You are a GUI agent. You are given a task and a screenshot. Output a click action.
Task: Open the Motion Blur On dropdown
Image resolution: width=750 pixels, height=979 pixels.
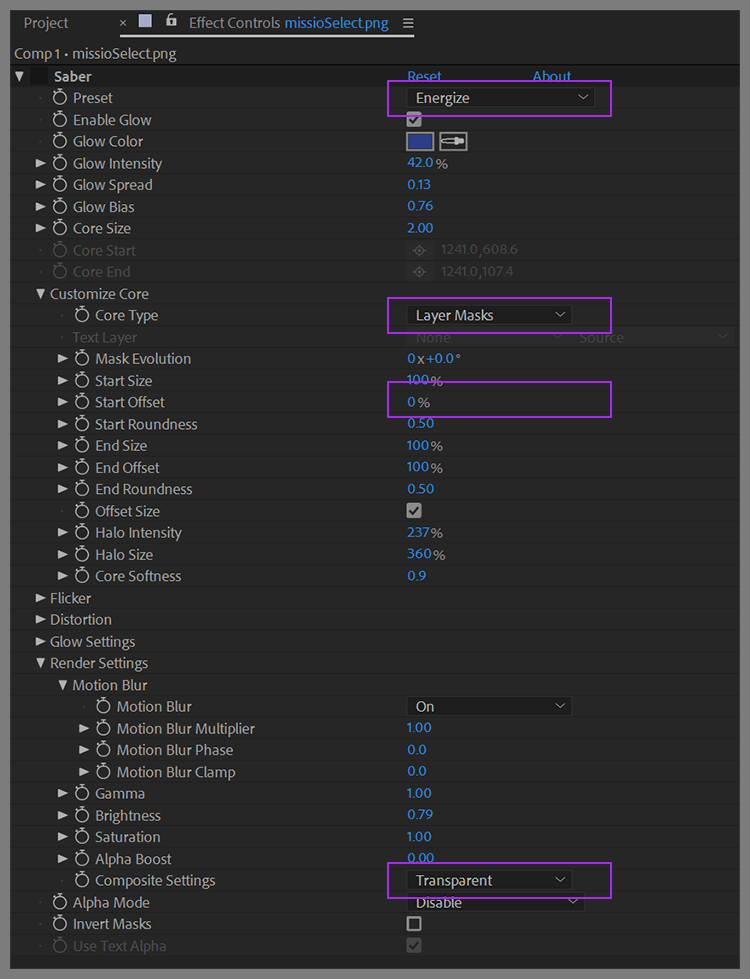489,706
